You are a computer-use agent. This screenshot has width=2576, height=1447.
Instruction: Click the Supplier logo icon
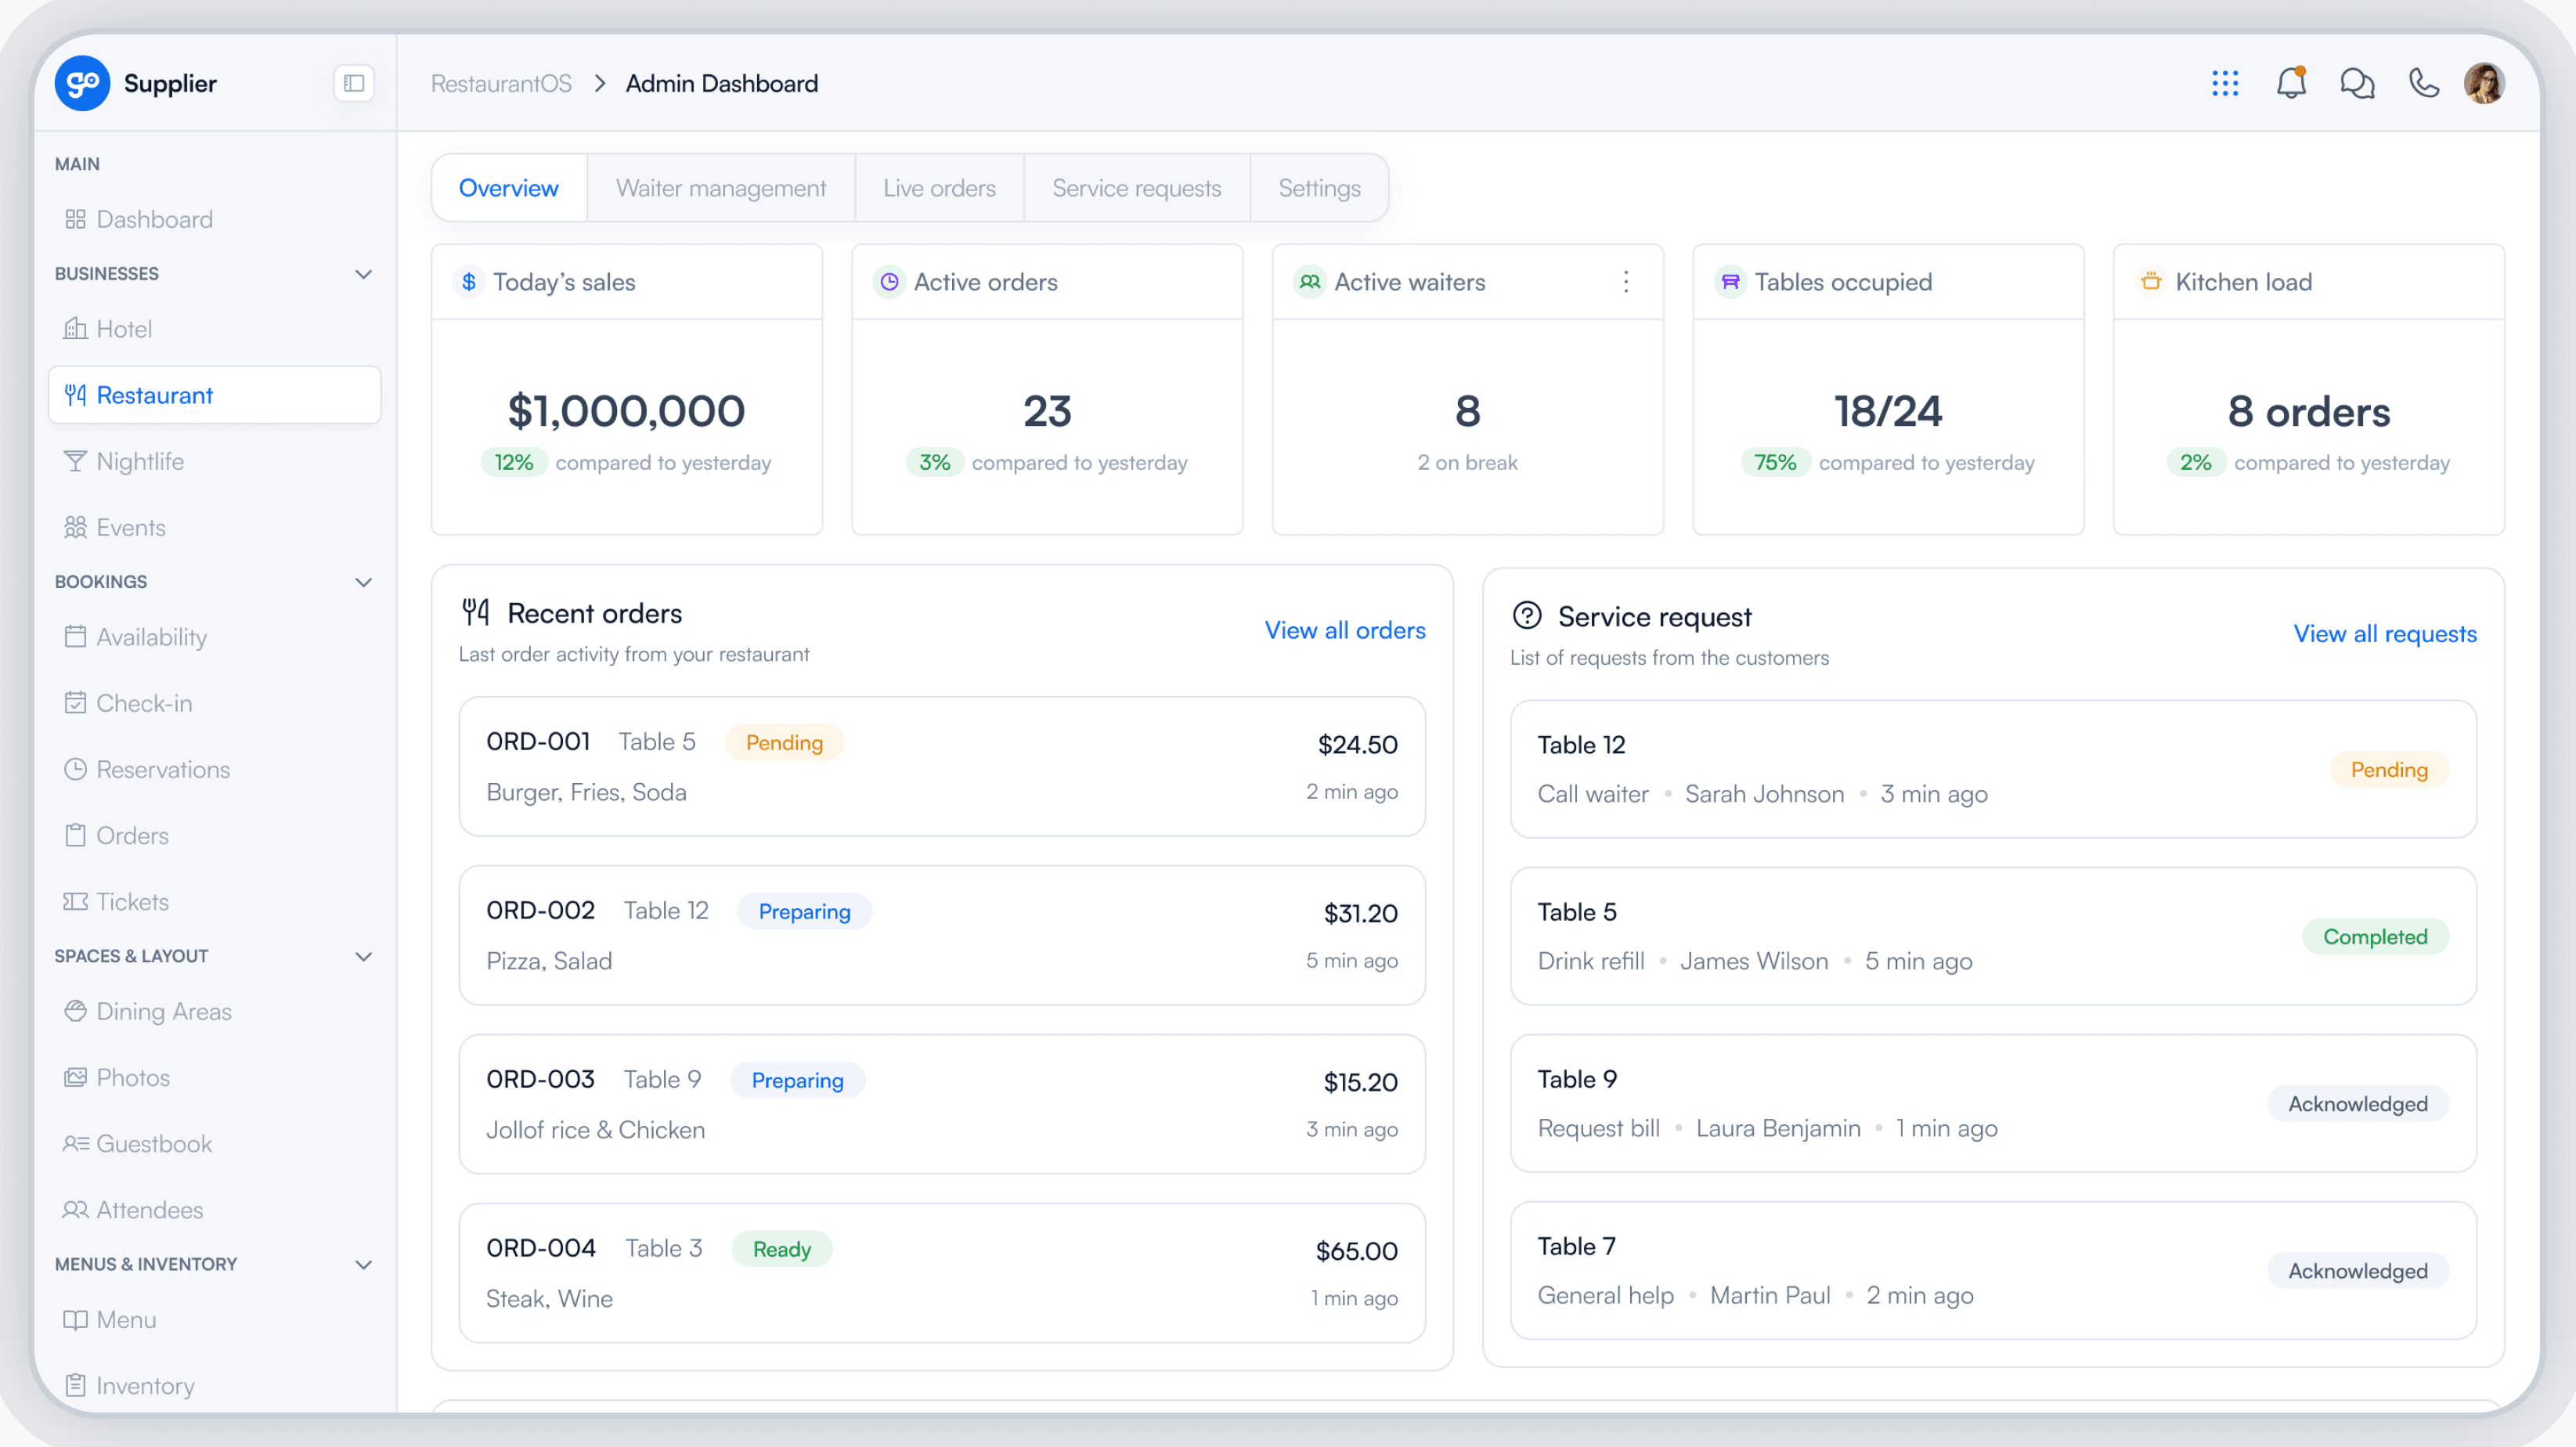click(82, 83)
